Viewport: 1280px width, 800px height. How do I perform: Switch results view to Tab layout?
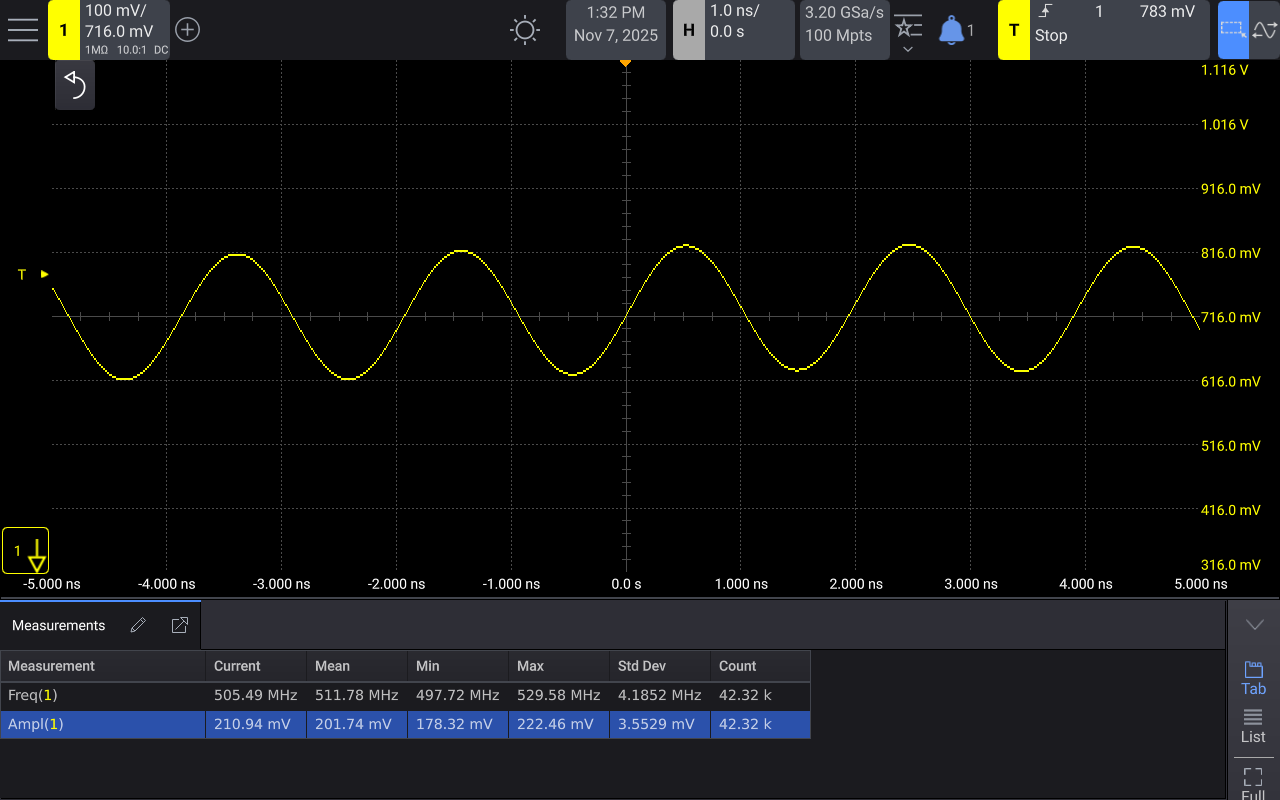tap(1253, 678)
